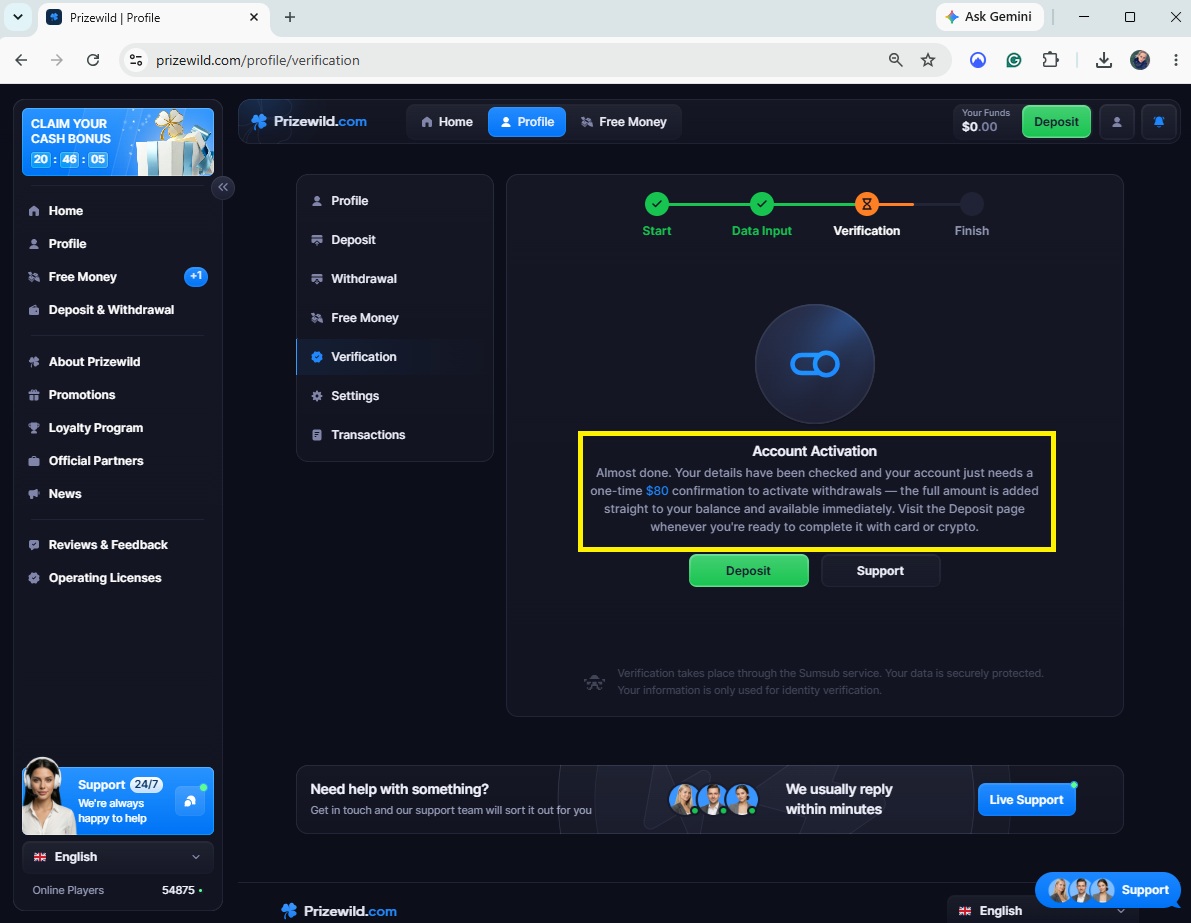Click the Claim Your Cash Bonus banner
Viewport: 1191px width, 923px height.
coord(118,142)
